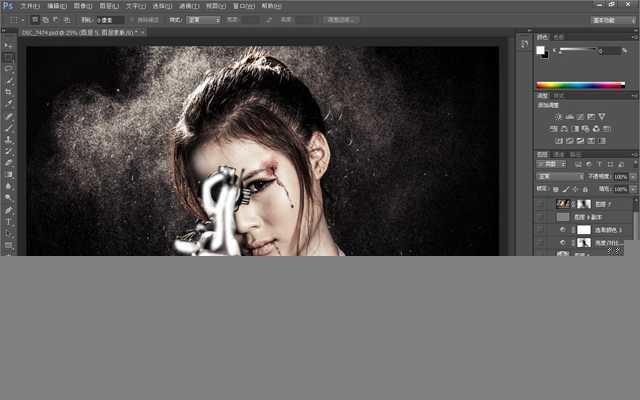
Task: Add a Color Balance adjustment
Action: (564, 129)
